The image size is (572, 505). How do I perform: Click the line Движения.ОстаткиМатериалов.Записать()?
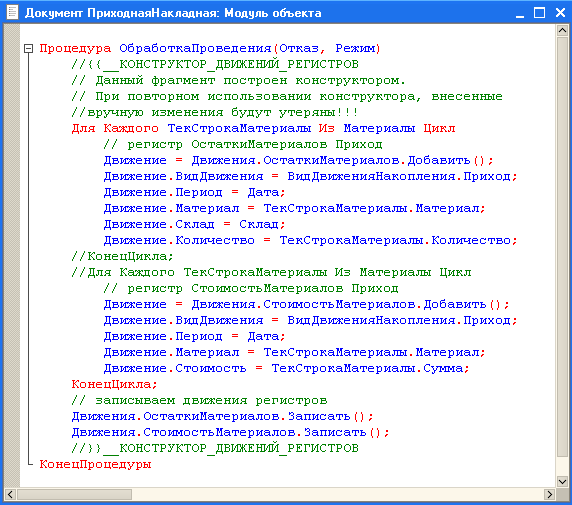point(223,417)
